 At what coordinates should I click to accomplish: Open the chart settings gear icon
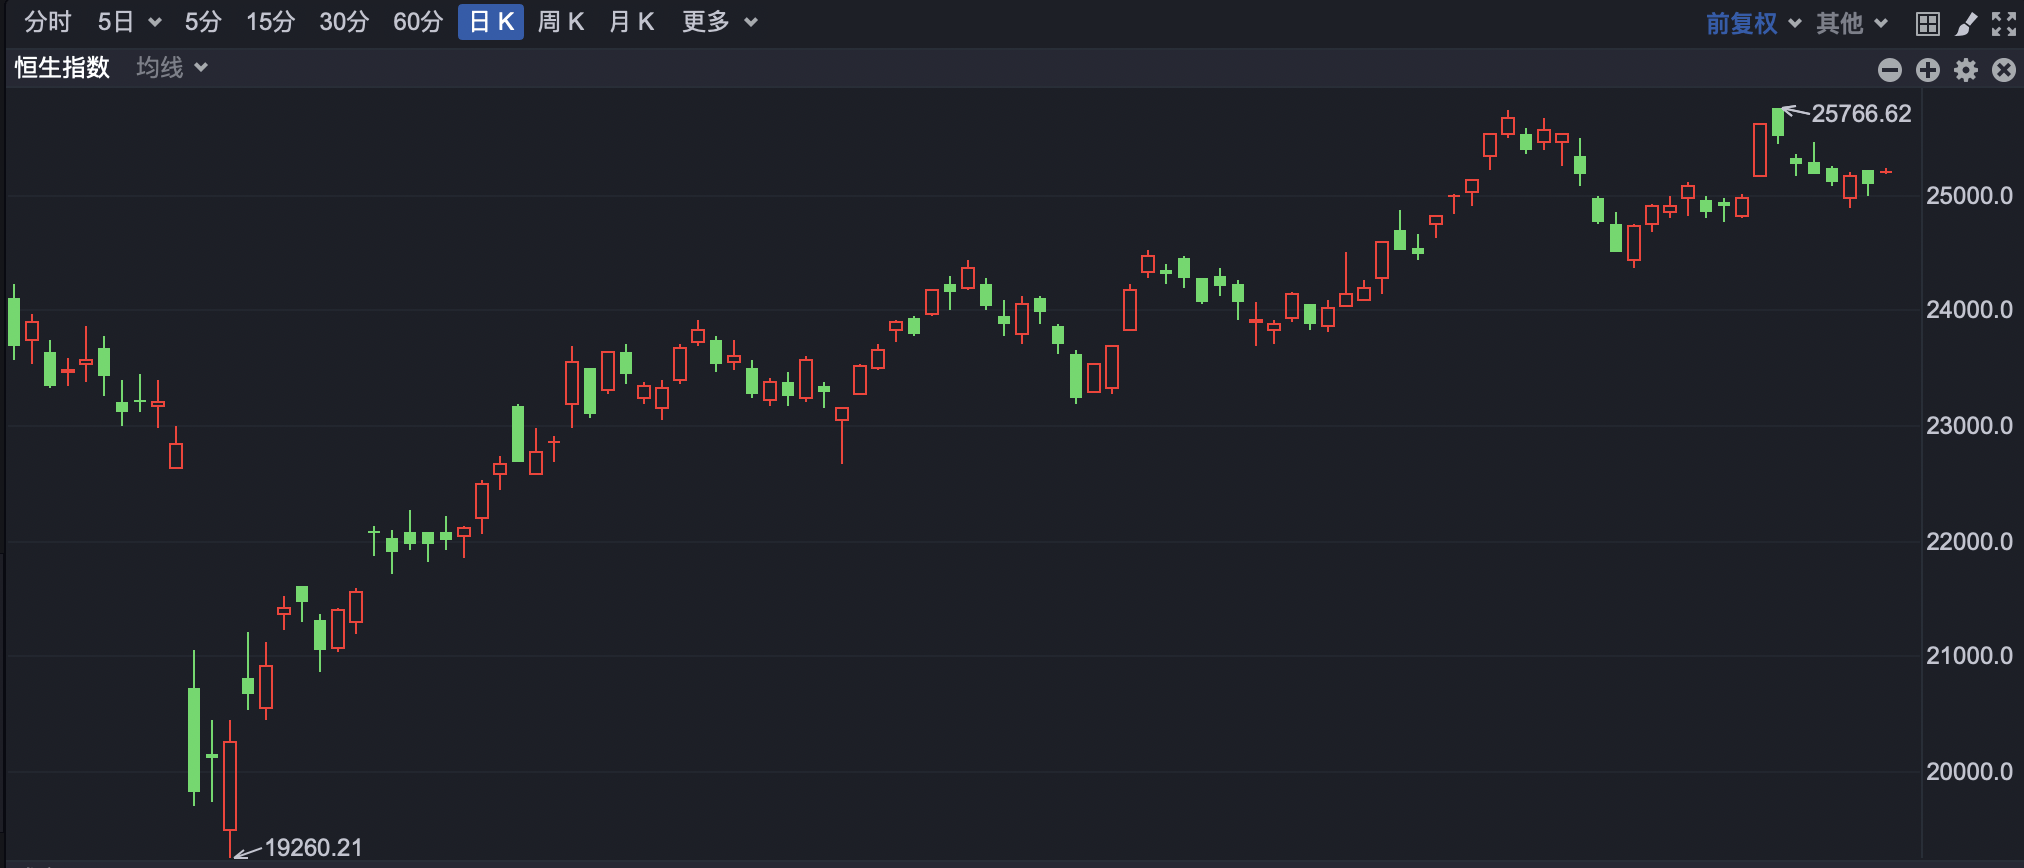[x=1966, y=70]
